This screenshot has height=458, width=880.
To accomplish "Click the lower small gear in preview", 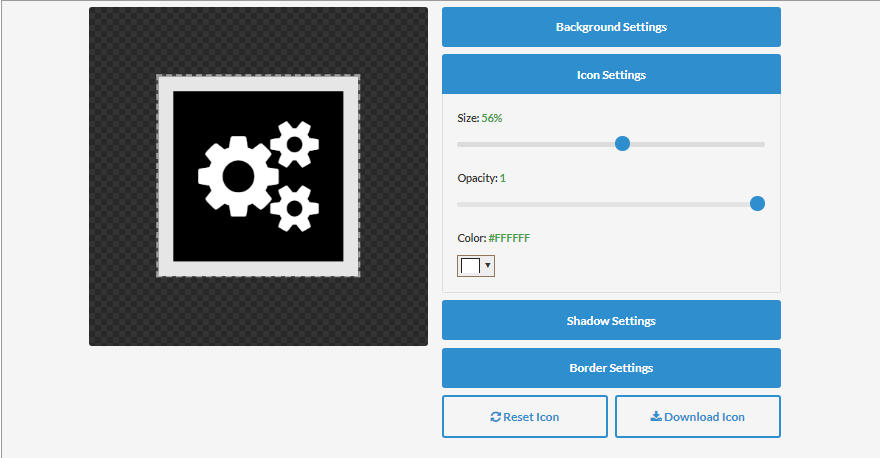I will 294,208.
